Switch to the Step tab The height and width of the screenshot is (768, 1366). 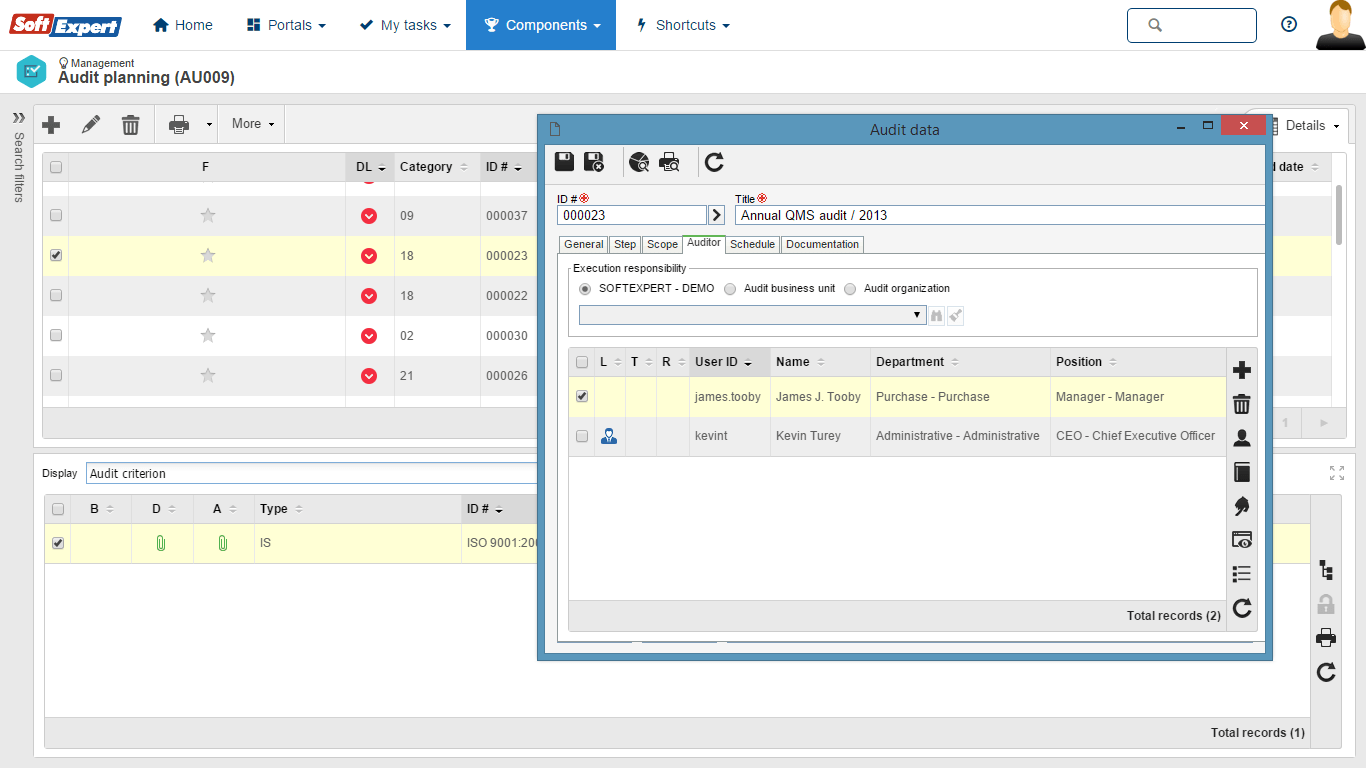pyautogui.click(x=625, y=244)
